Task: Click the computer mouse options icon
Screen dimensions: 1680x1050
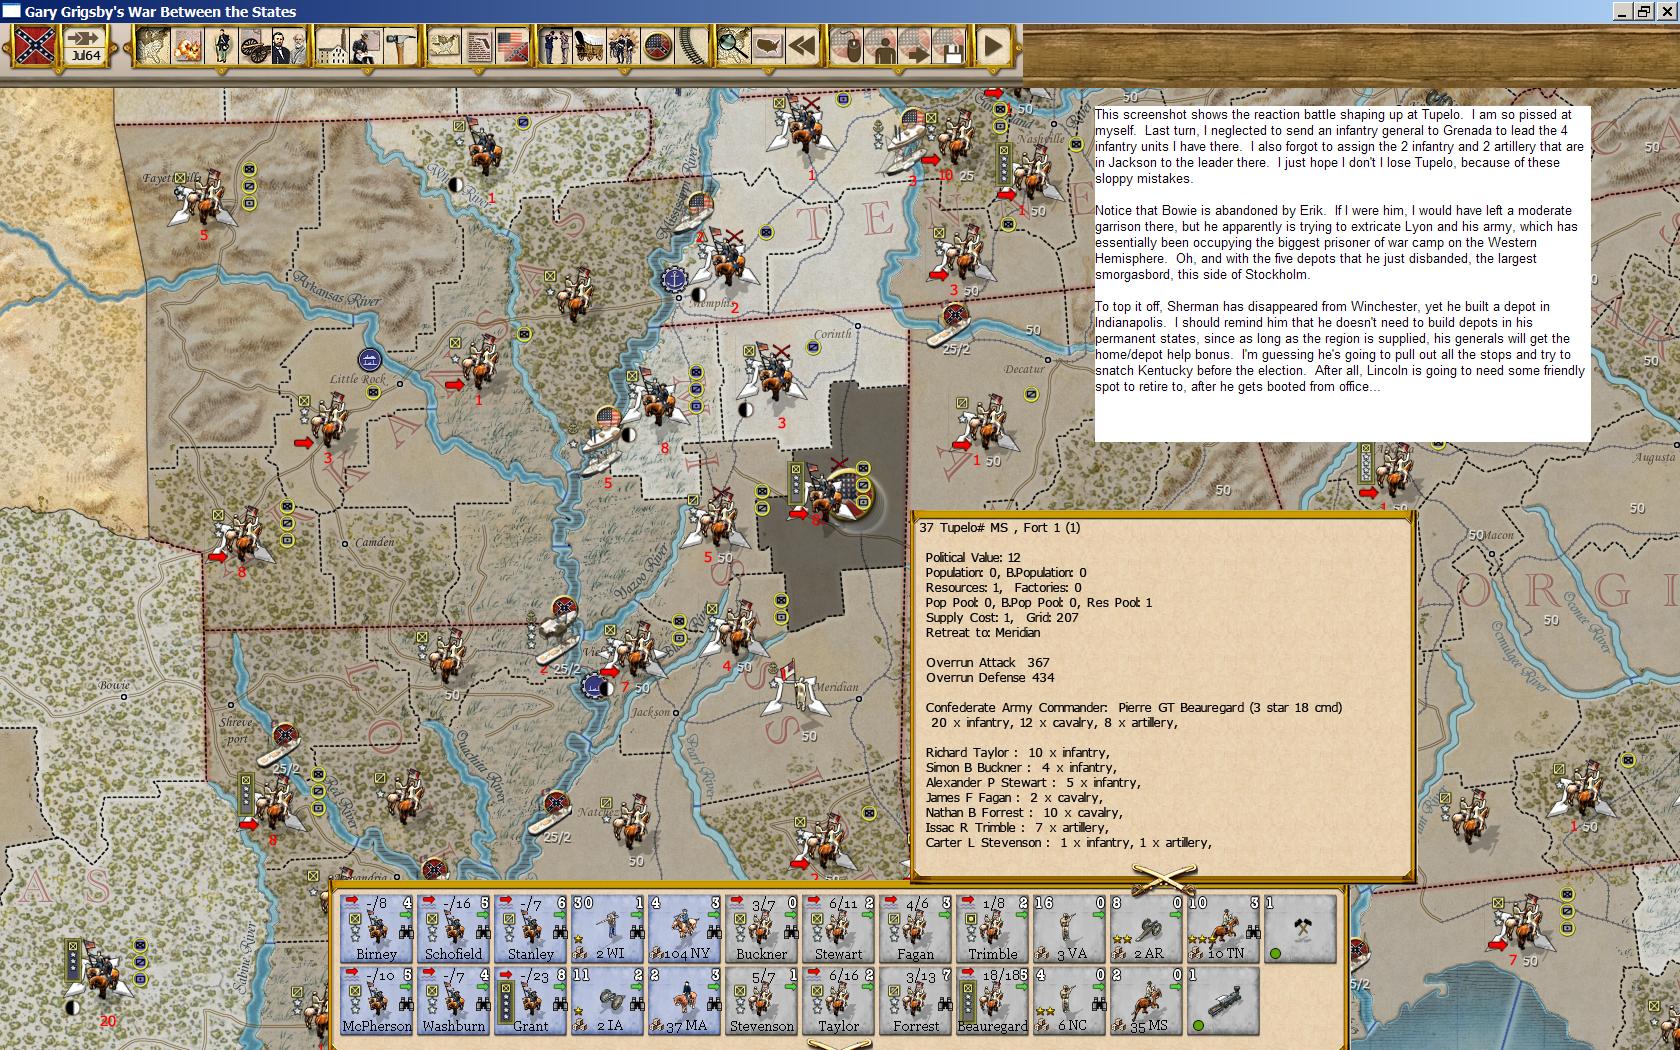Action: [847, 46]
